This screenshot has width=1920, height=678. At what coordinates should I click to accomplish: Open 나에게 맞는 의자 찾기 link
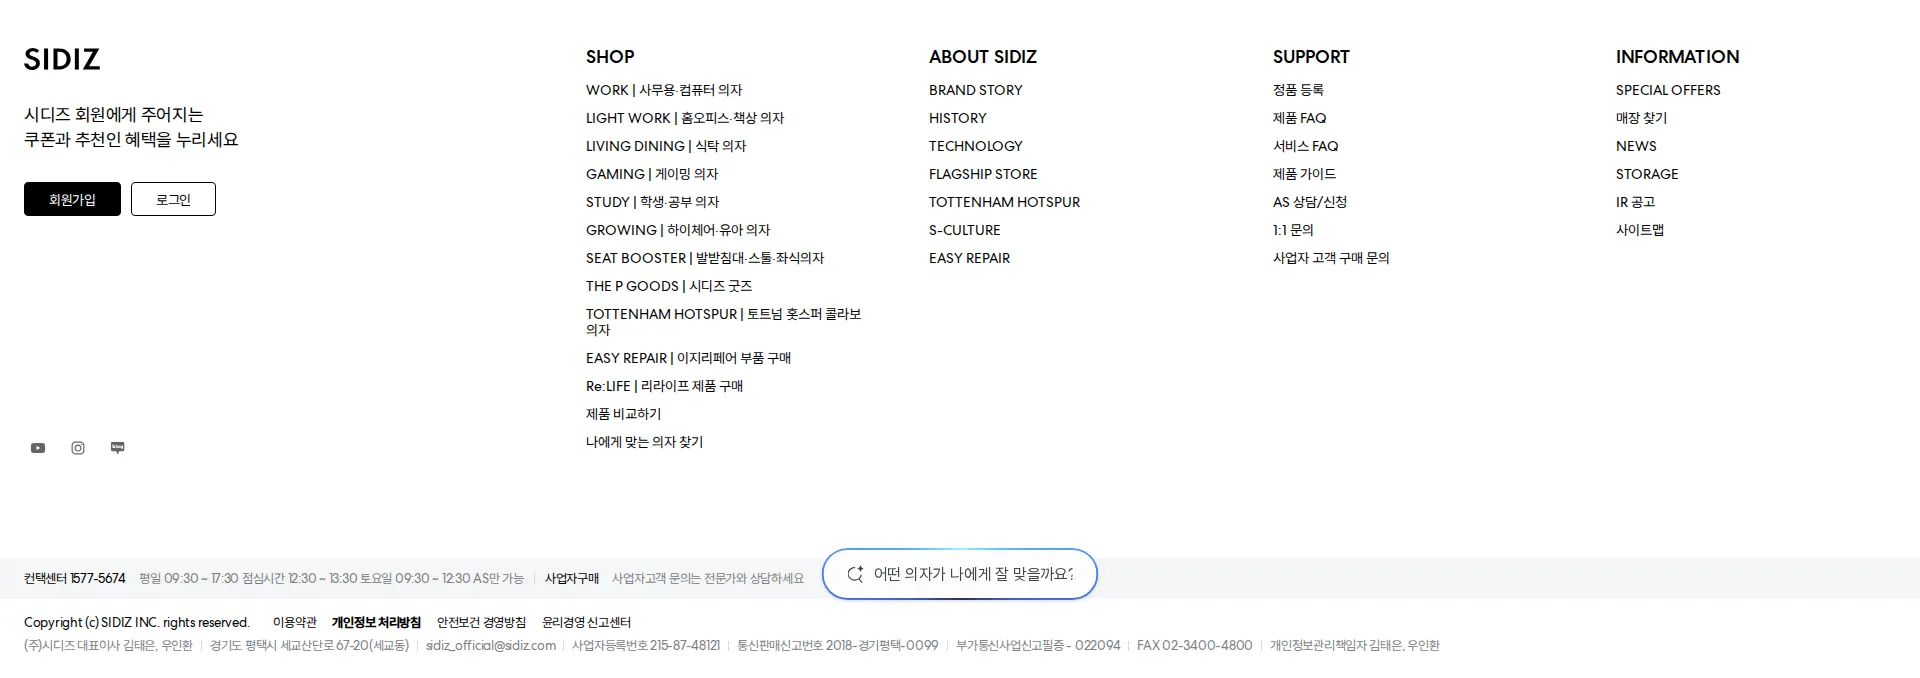point(644,442)
